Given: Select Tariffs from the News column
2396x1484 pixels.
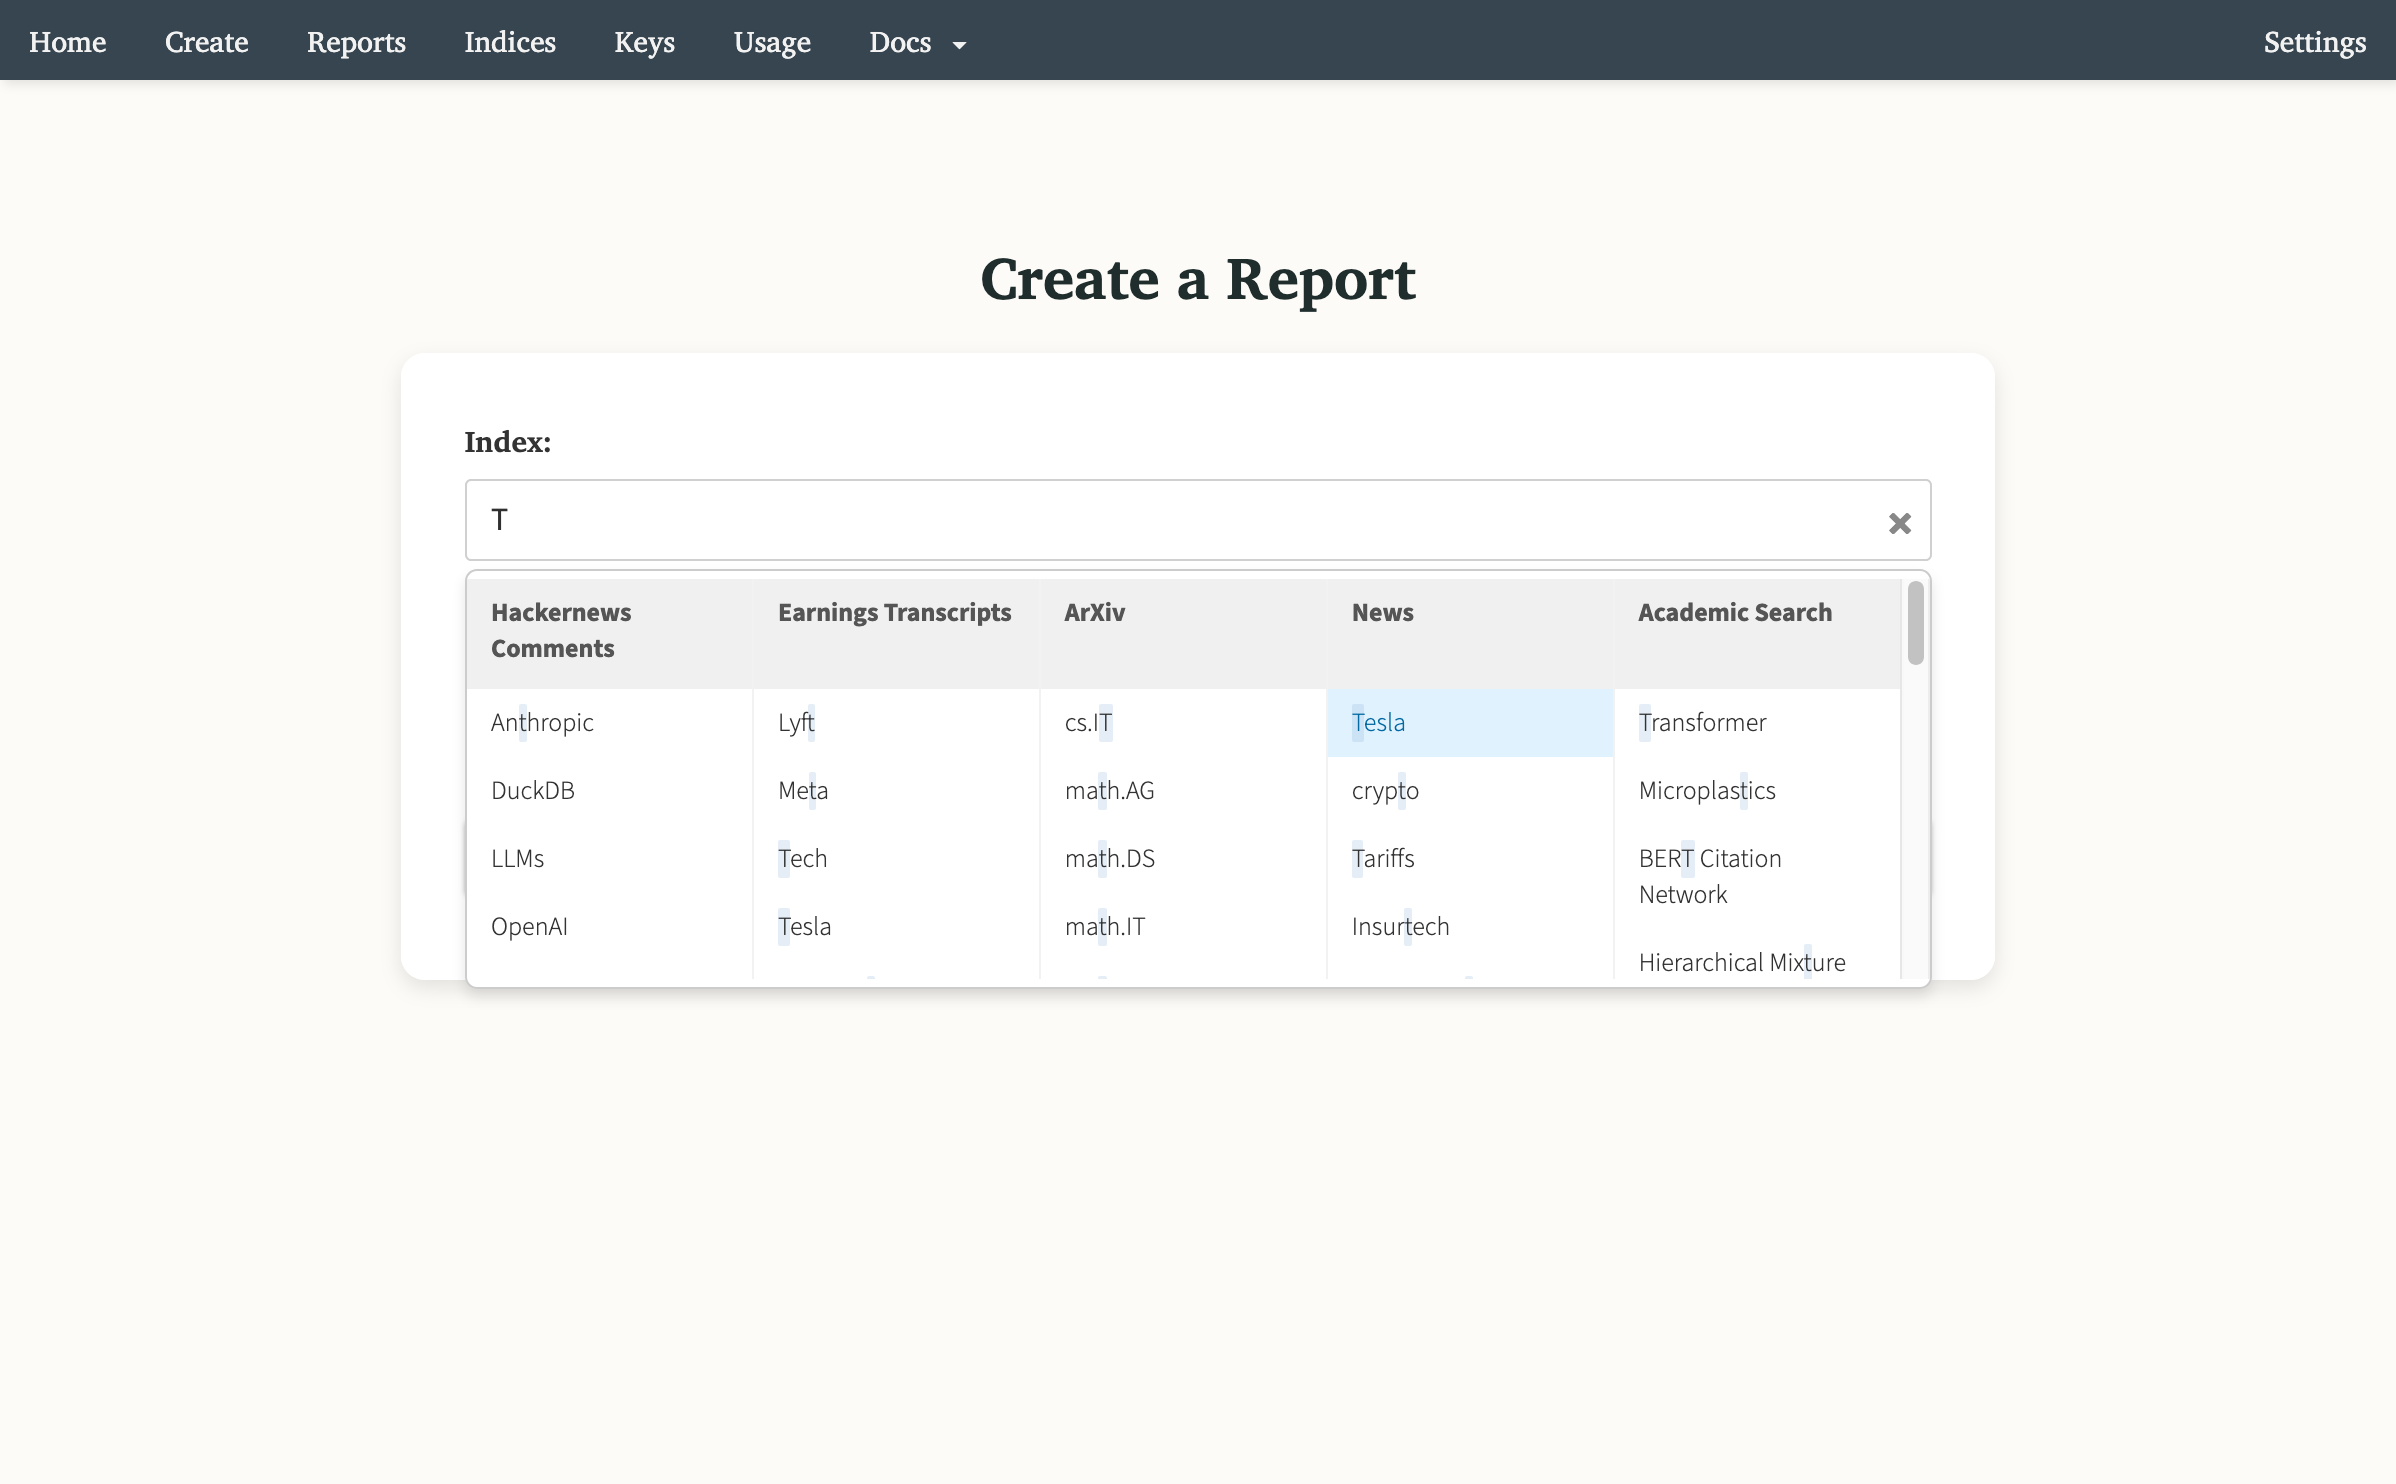Looking at the screenshot, I should click(1383, 857).
